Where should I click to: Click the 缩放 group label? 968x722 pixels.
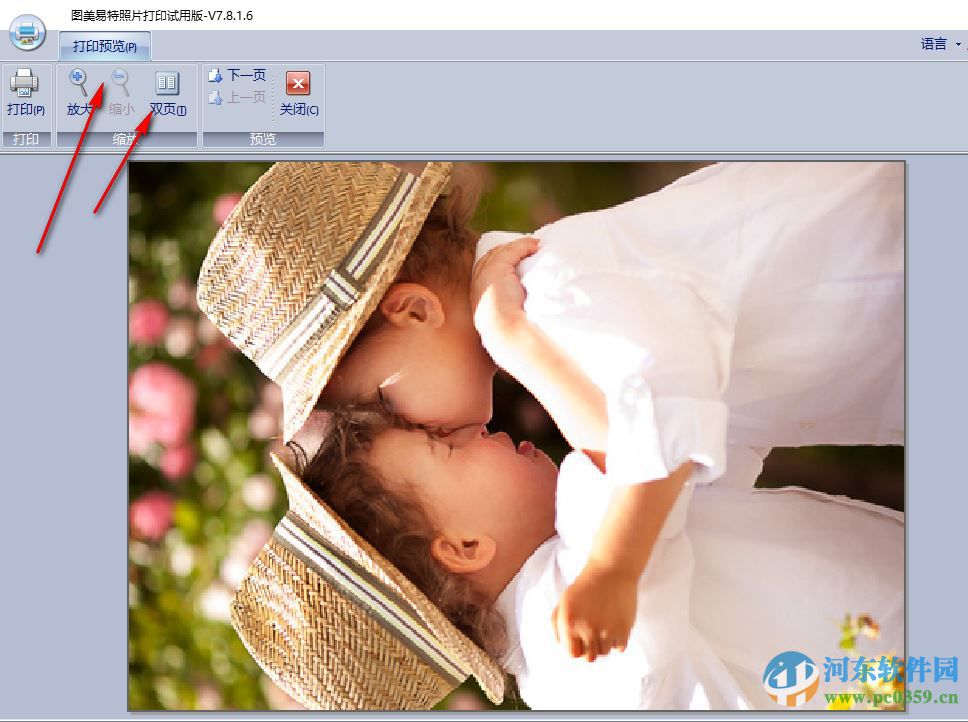(x=127, y=139)
